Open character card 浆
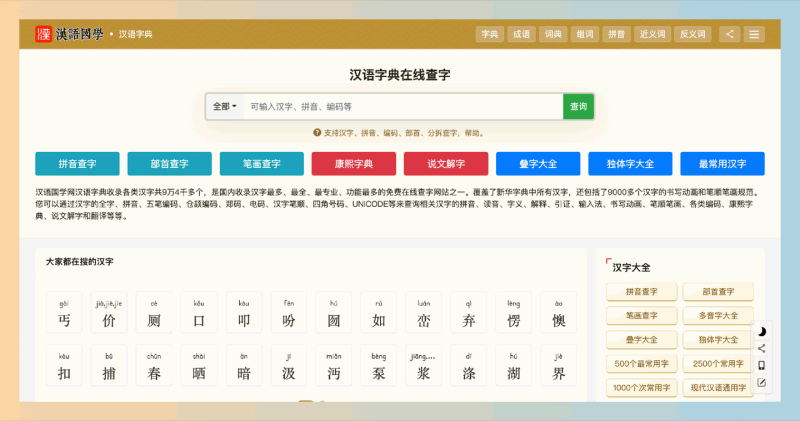 423,365
